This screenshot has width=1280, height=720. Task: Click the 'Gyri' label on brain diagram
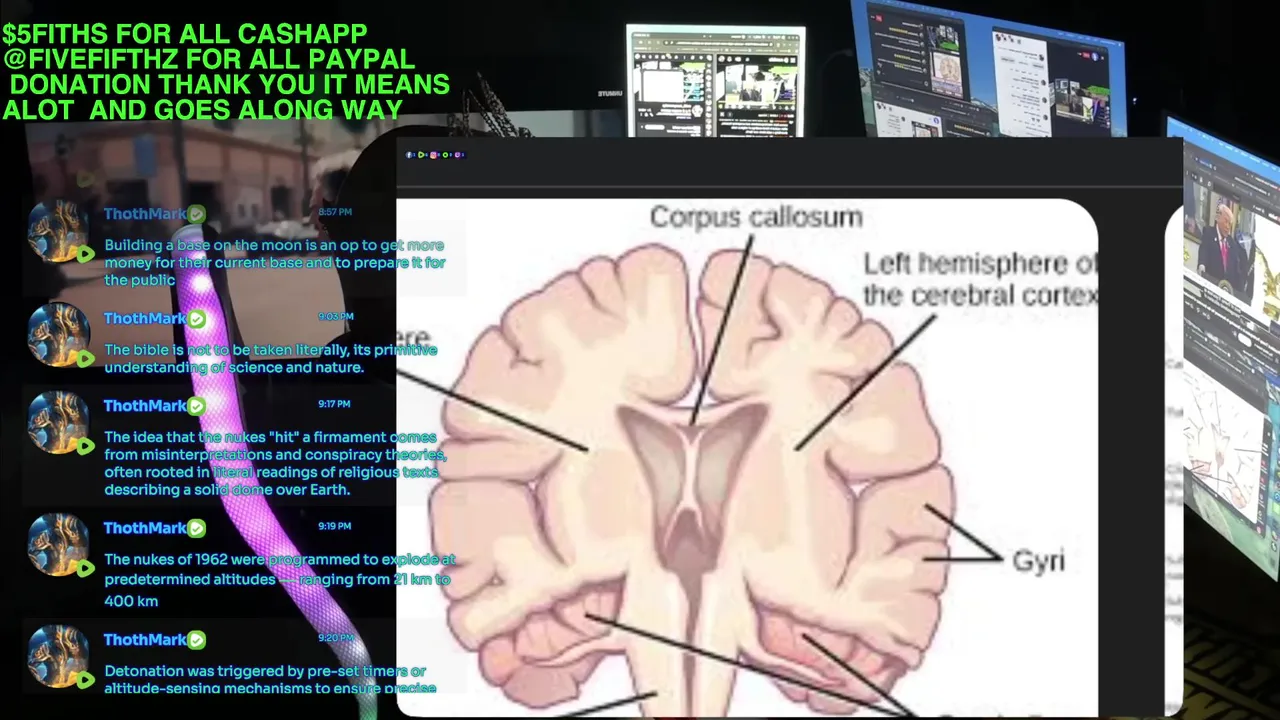[x=1038, y=561]
